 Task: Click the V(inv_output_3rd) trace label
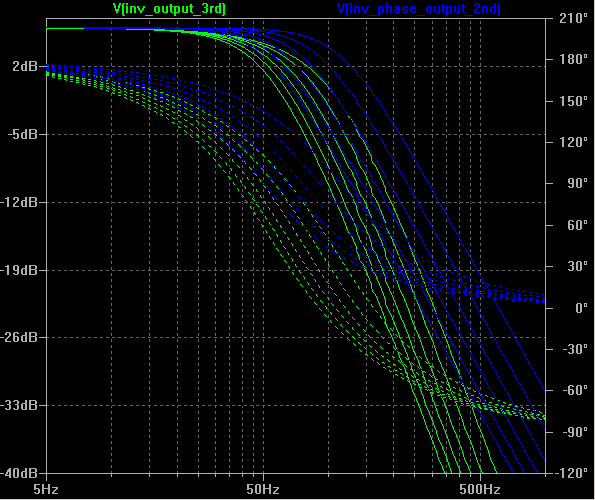(169, 9)
